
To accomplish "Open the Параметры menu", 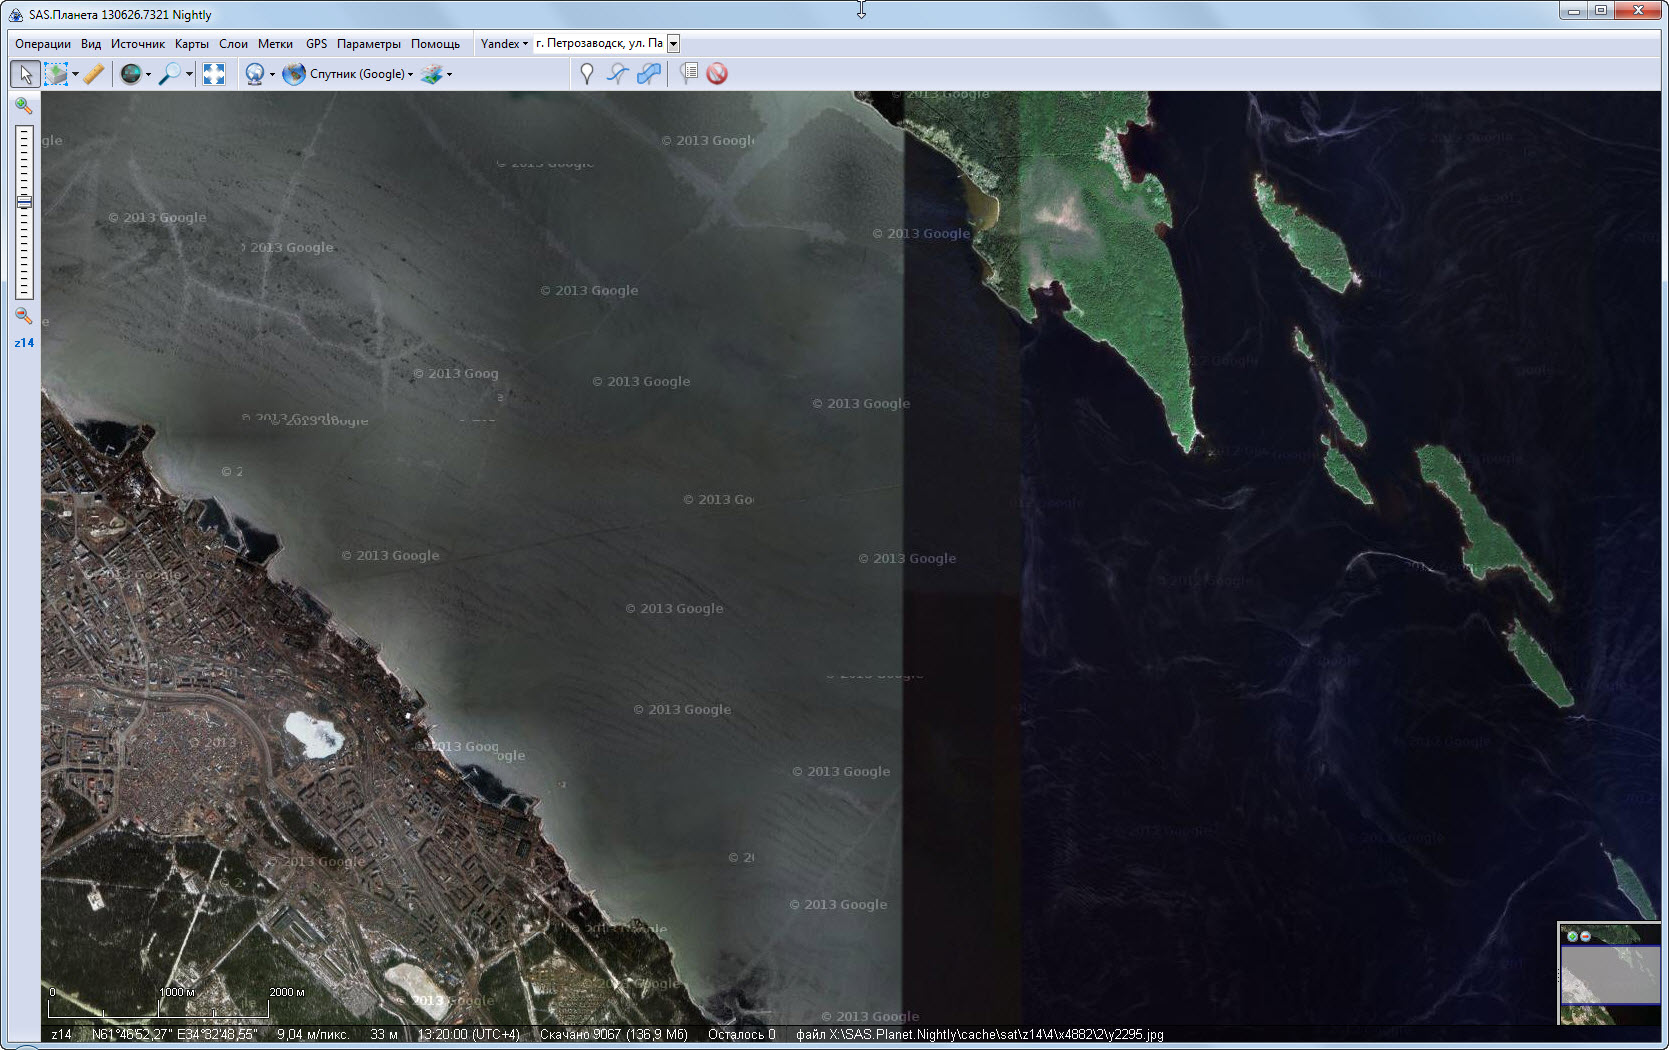I will coord(368,44).
